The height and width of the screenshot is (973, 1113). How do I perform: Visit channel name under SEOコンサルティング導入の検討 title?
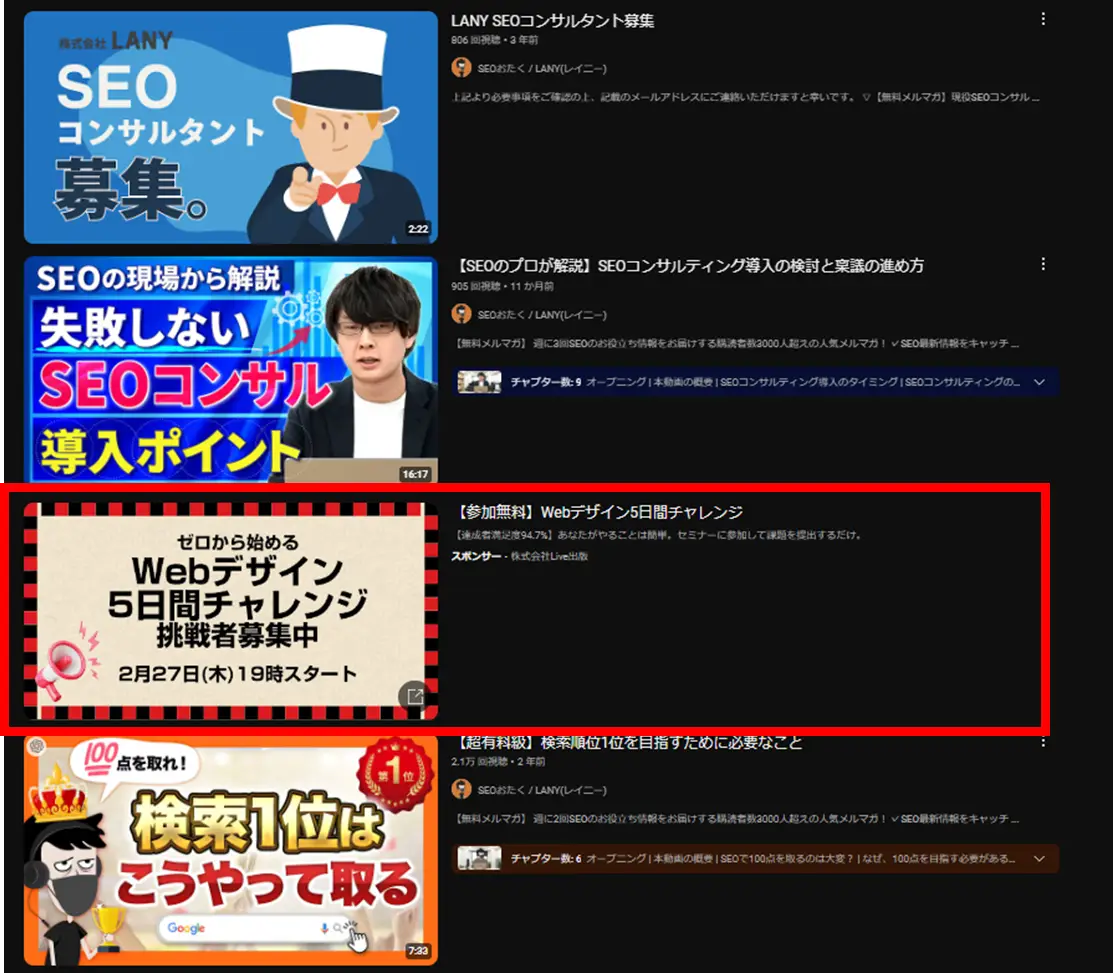[542, 314]
